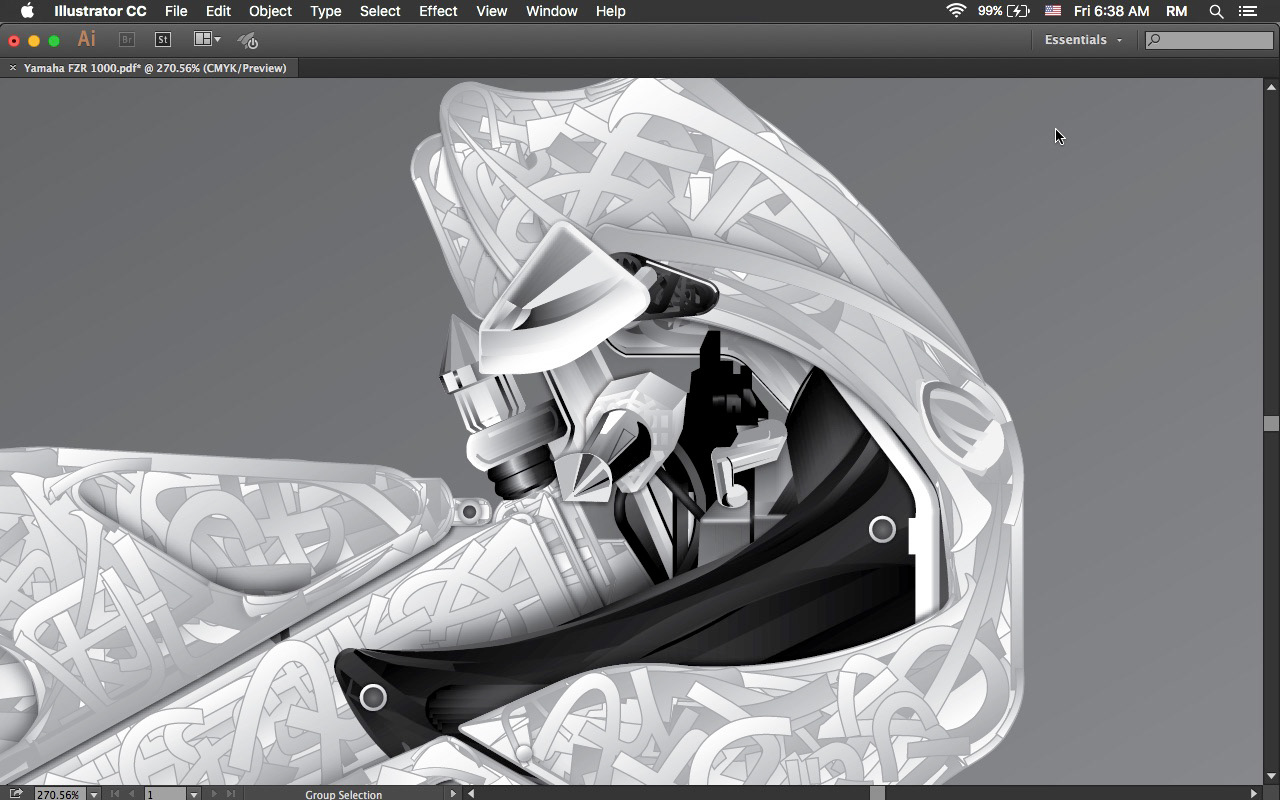1280x800 pixels.
Task: Open the Effect menu
Action: coord(438,11)
